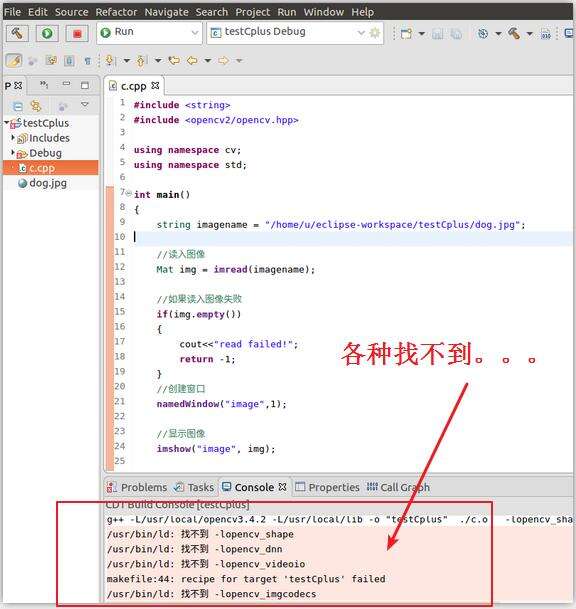This screenshot has height=609, width=576.
Task: Click Next Annotation arrow icon
Action: pyautogui.click(x=110, y=60)
